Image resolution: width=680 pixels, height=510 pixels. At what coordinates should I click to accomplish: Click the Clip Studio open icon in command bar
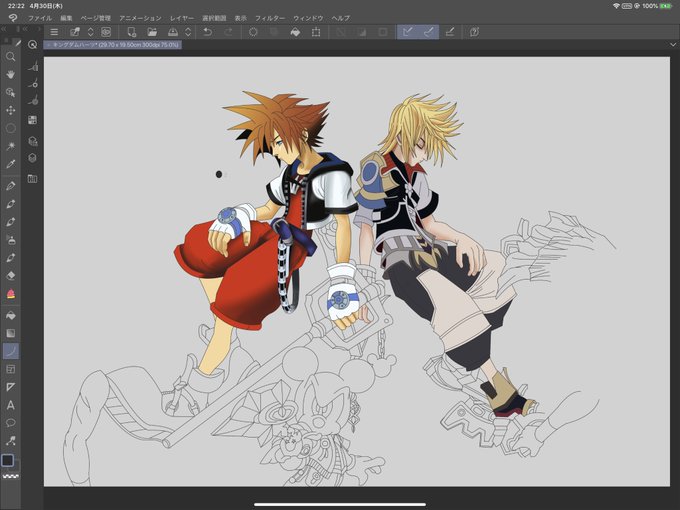75,32
